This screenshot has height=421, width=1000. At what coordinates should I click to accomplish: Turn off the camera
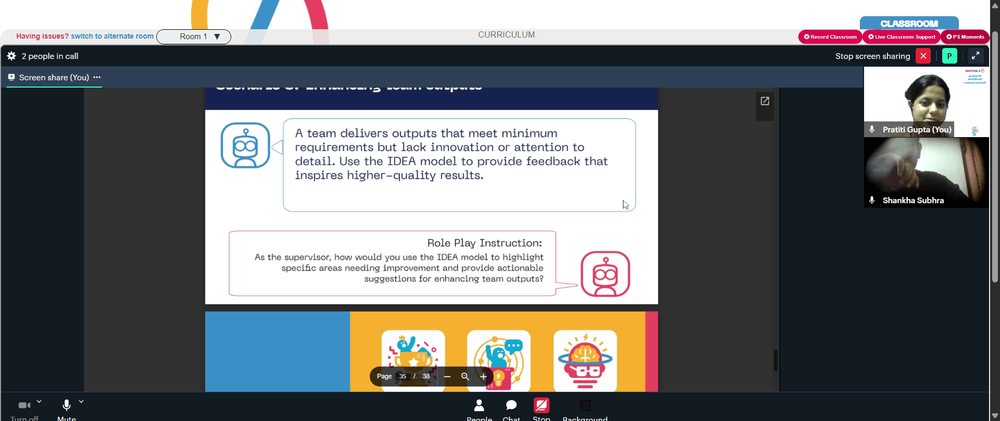point(24,406)
